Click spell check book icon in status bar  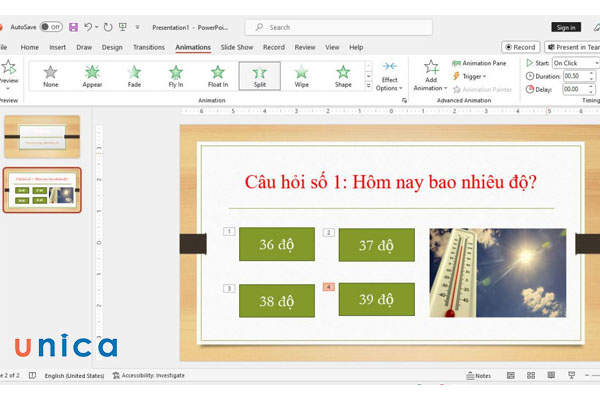(x=33, y=376)
